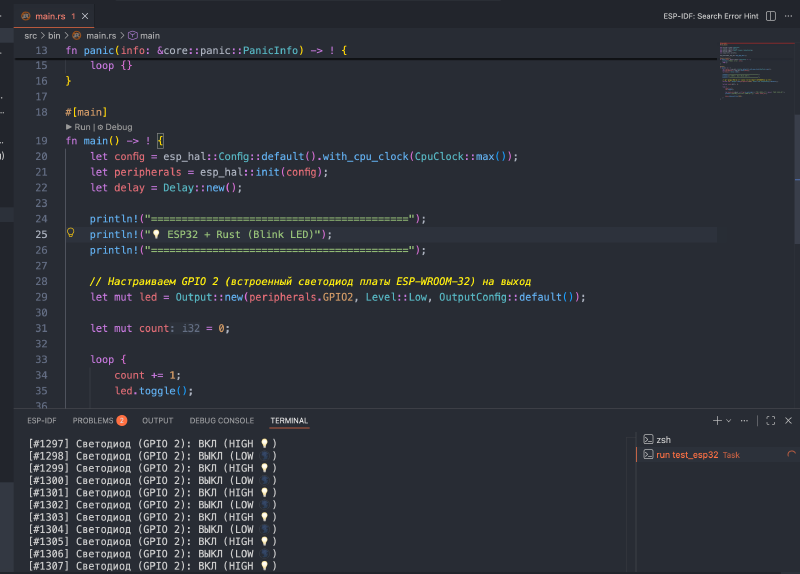This screenshot has width=800, height=574.
Task: Click the run test_esp32 terminal icon
Action: [x=648, y=455]
